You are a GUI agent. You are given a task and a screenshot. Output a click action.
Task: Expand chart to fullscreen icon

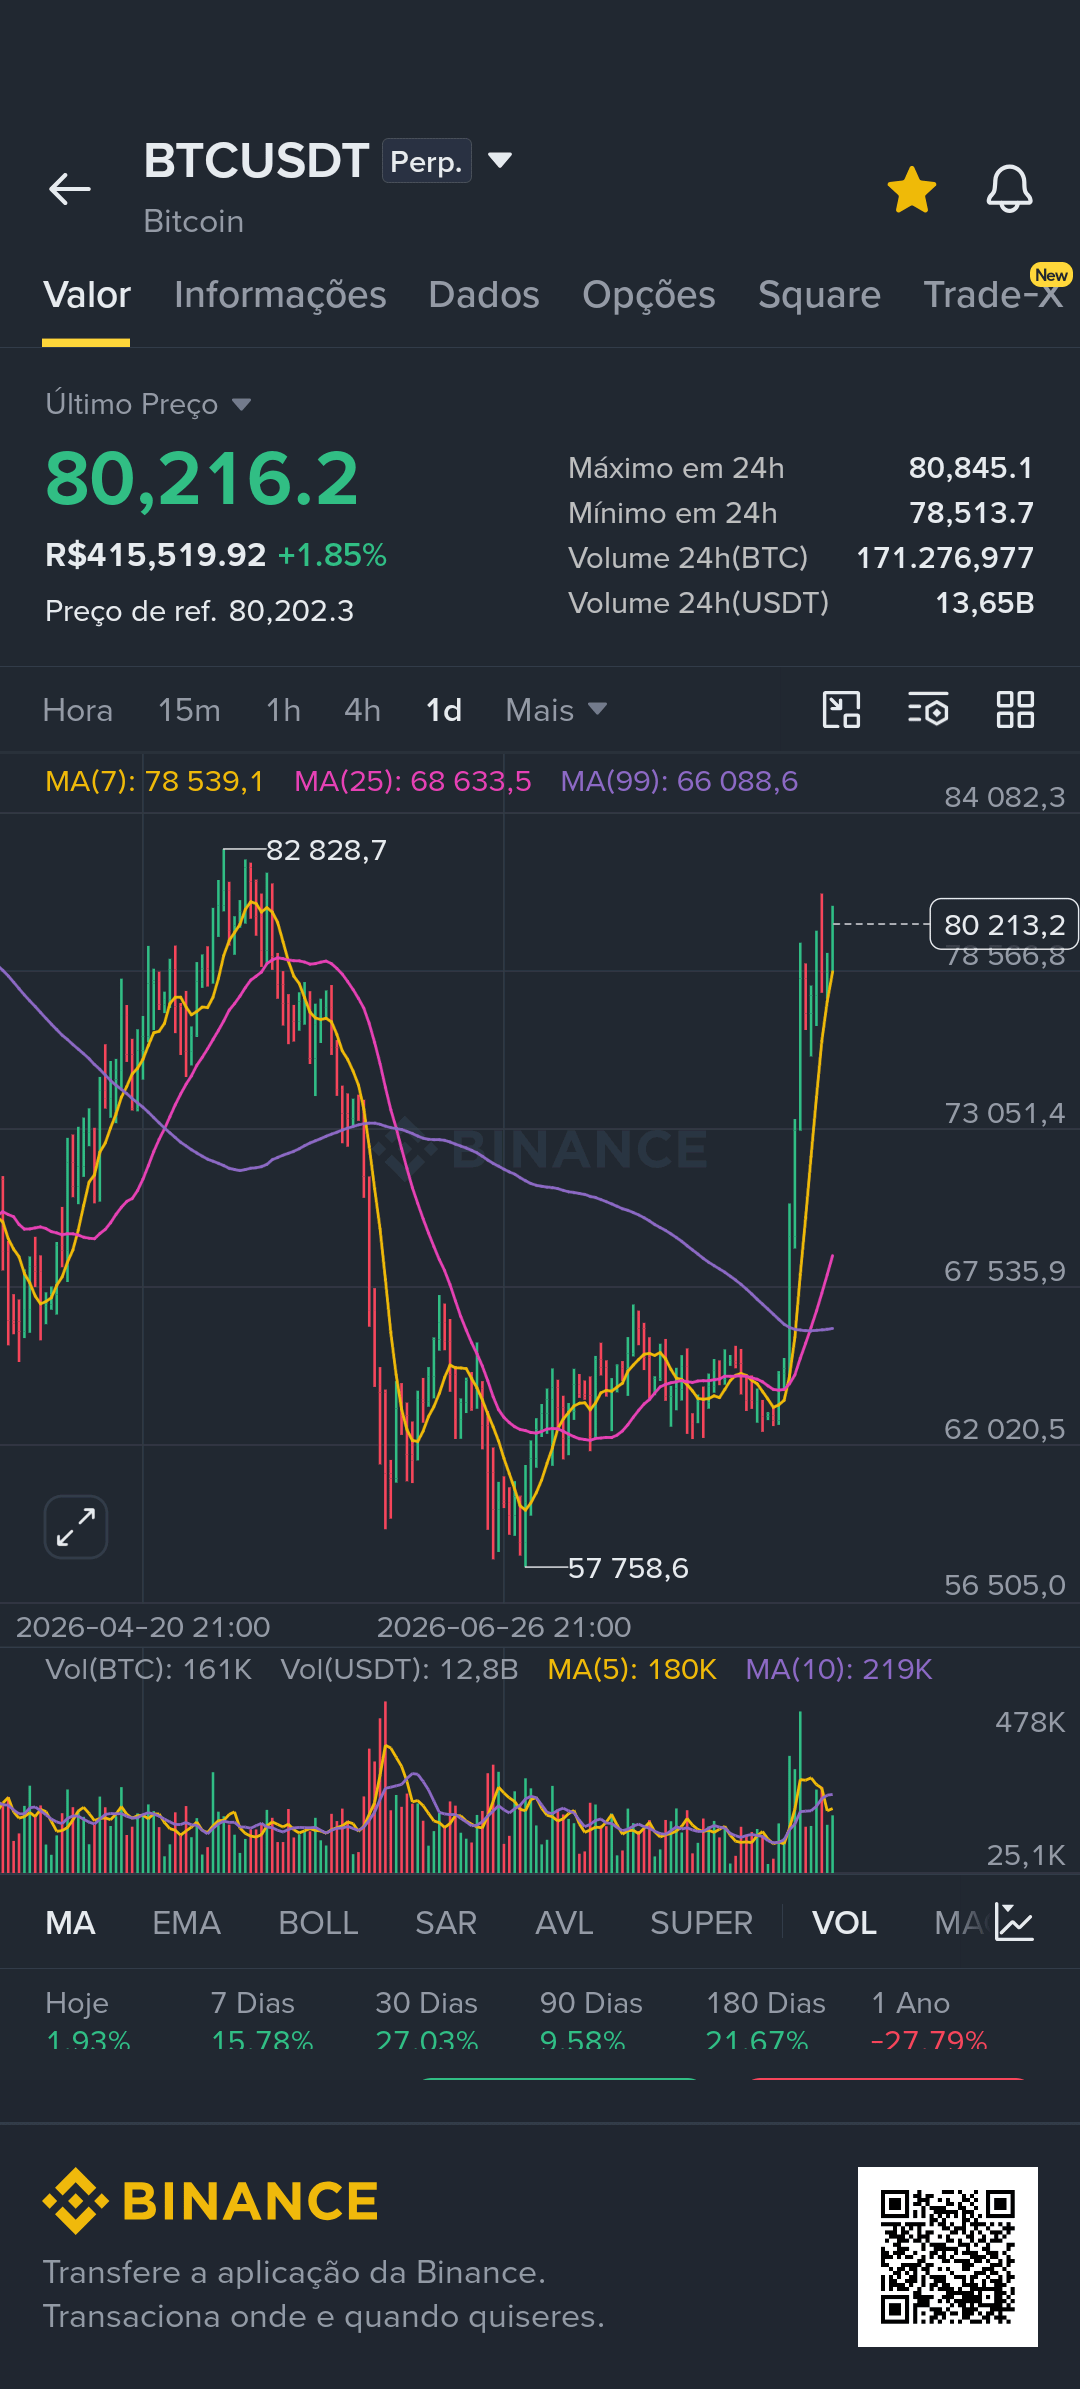pos(76,1527)
